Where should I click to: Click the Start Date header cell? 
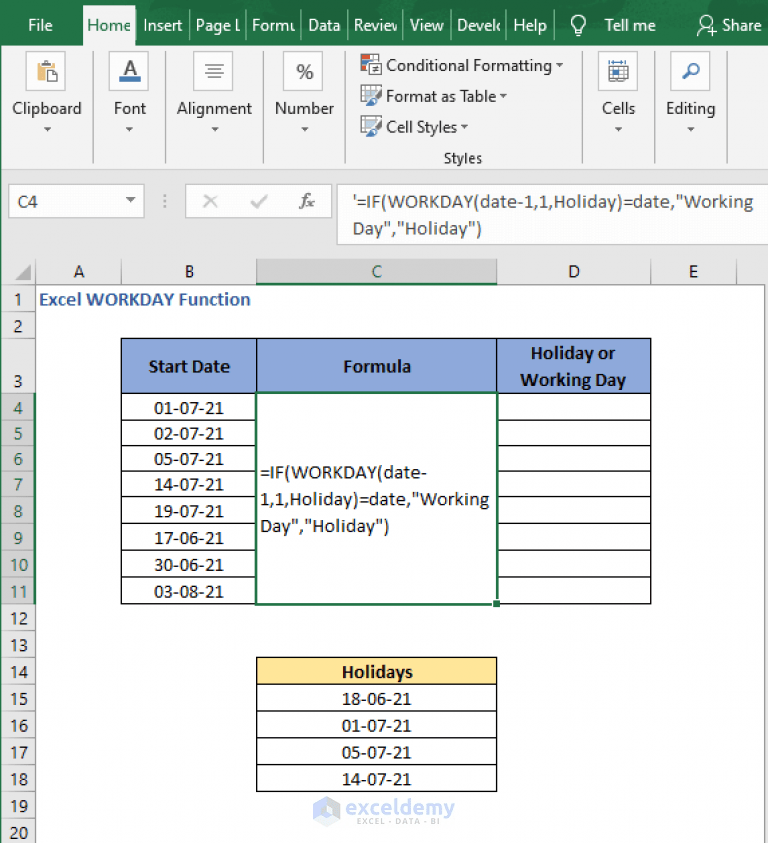tap(189, 366)
